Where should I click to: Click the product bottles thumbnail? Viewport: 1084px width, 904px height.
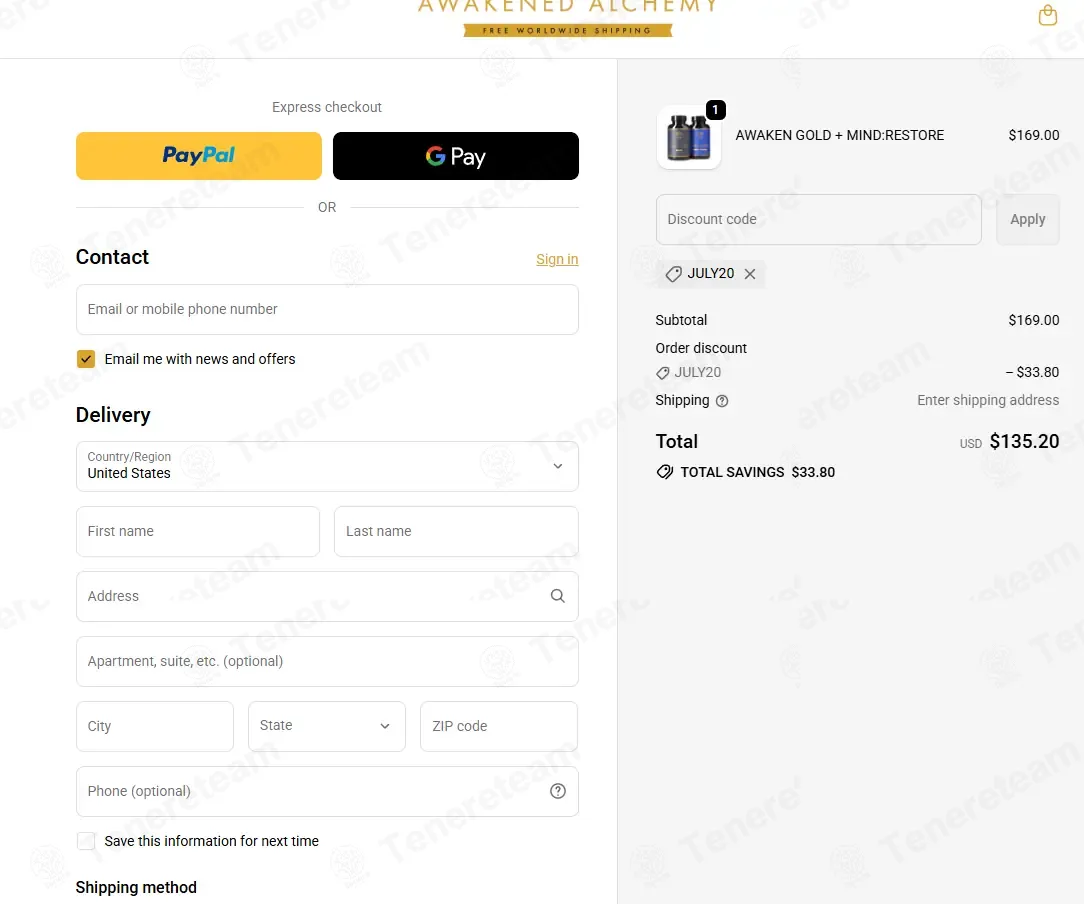click(x=689, y=138)
